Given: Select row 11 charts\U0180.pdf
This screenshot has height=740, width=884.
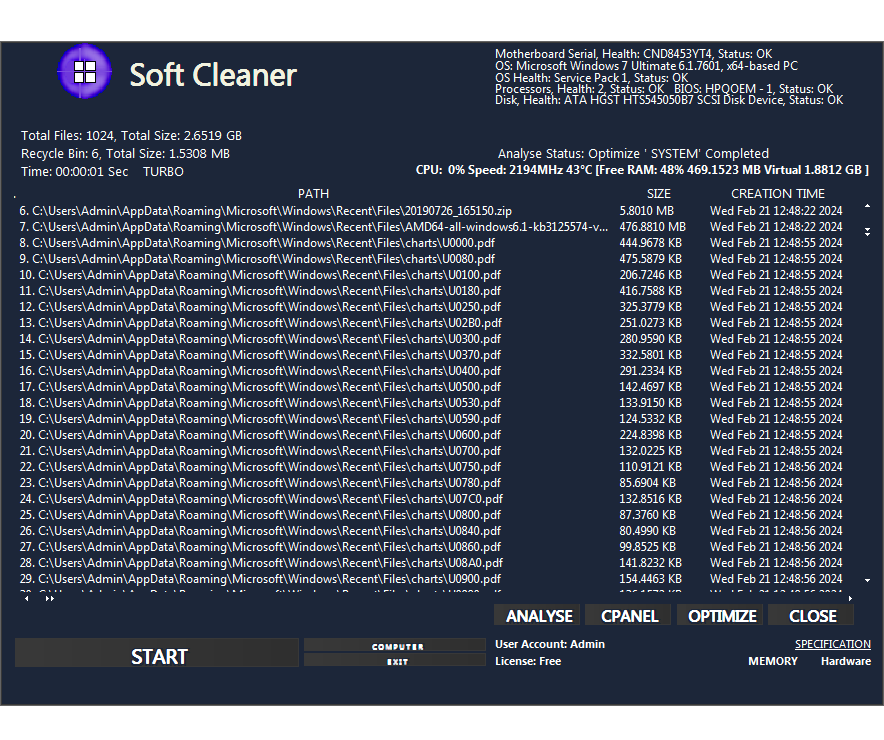Looking at the screenshot, I should coord(431,291).
